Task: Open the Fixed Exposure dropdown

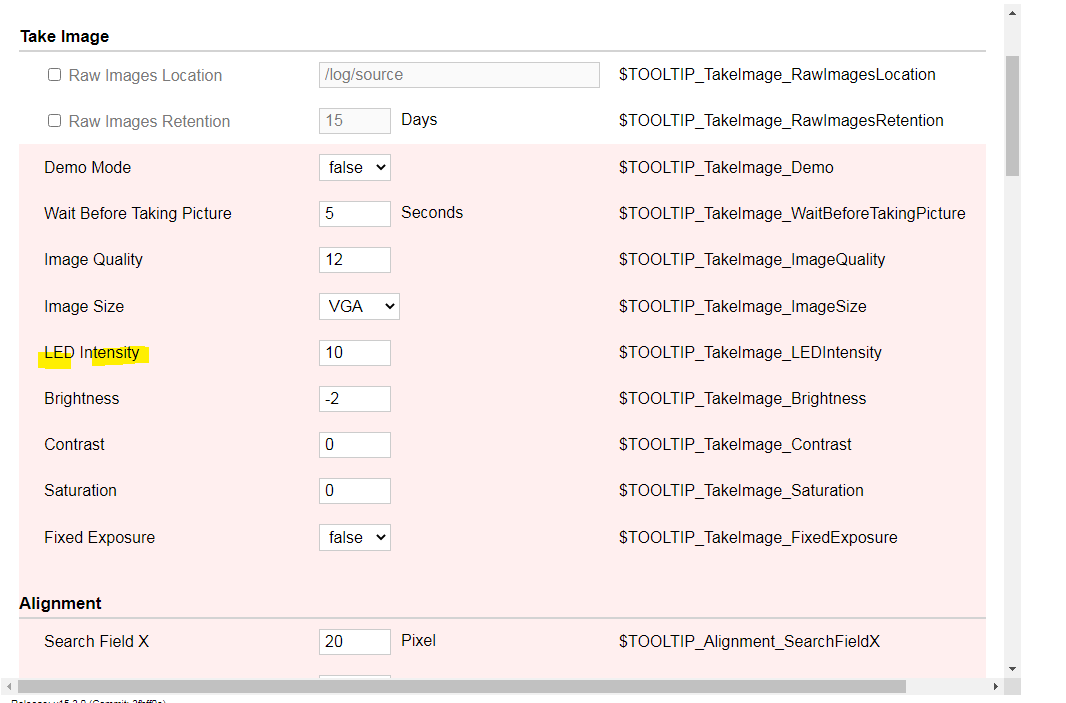Action: (x=354, y=537)
